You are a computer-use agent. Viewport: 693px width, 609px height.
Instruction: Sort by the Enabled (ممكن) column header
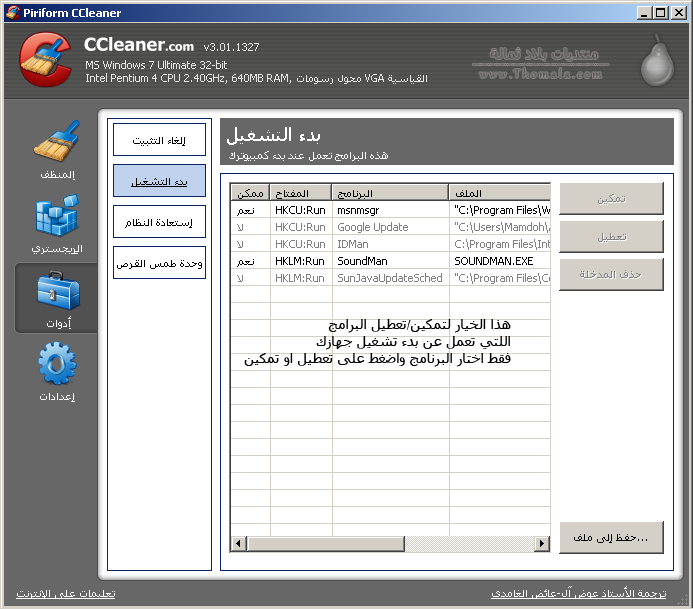pos(250,193)
